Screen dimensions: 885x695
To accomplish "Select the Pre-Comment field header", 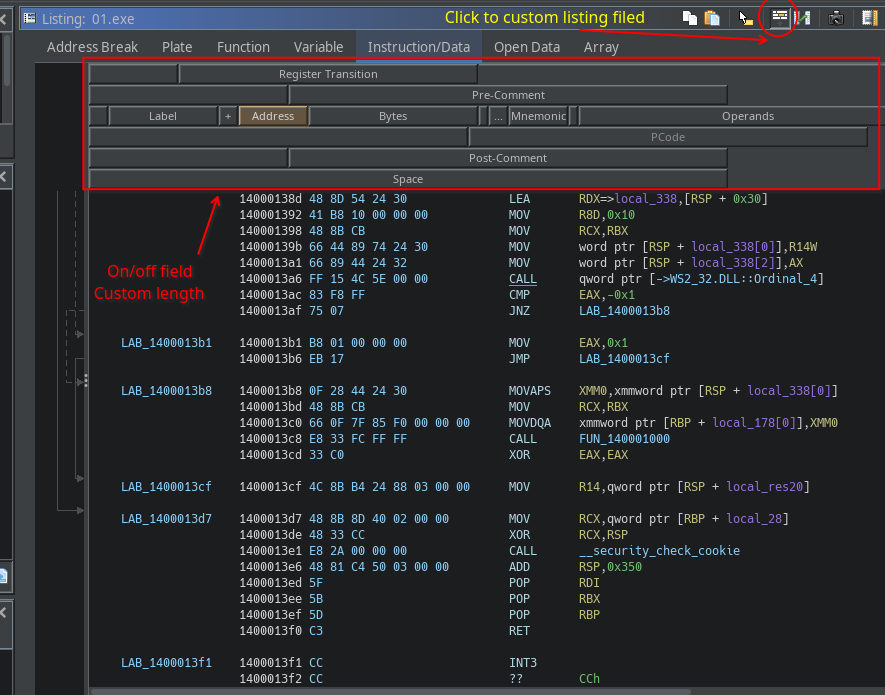I will [x=508, y=95].
